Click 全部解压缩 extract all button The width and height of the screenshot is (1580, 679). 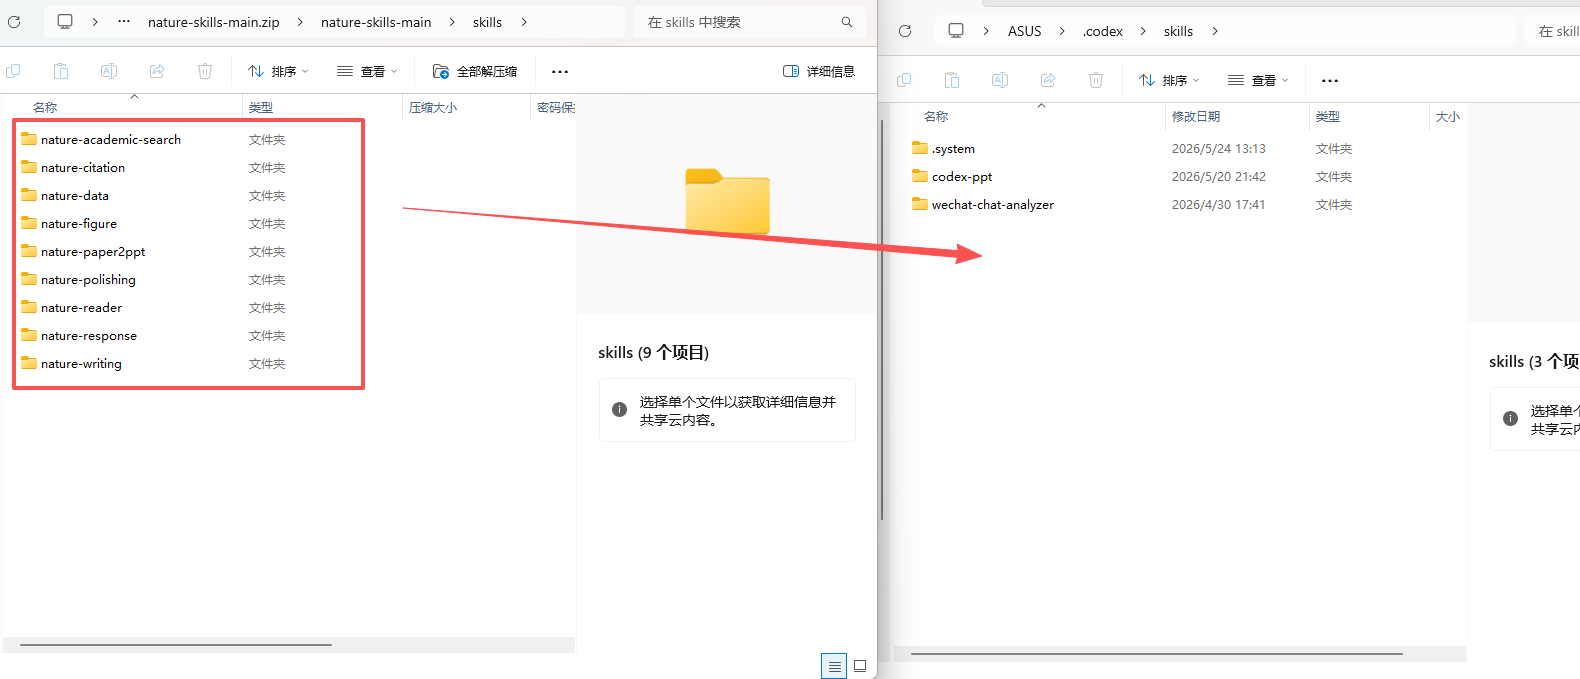pos(475,71)
